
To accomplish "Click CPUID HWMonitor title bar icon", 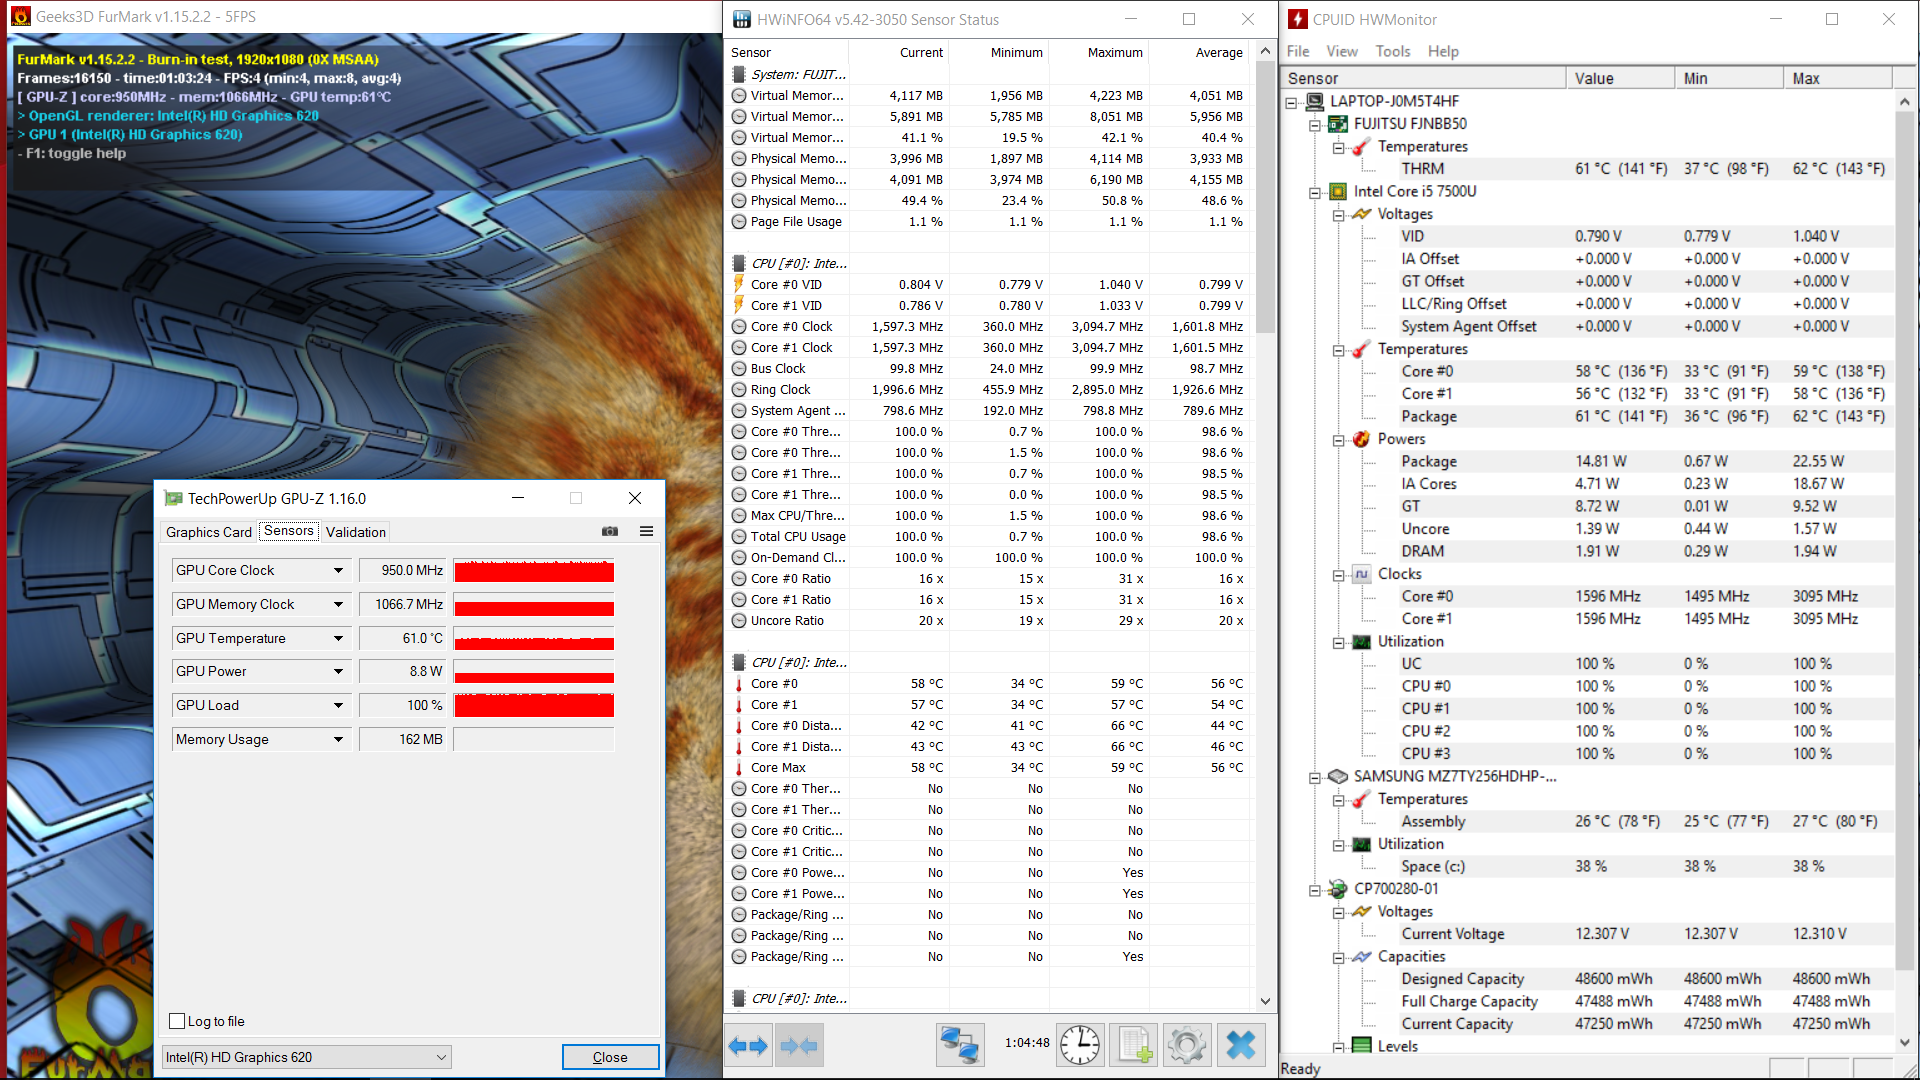I will pyautogui.click(x=1298, y=19).
